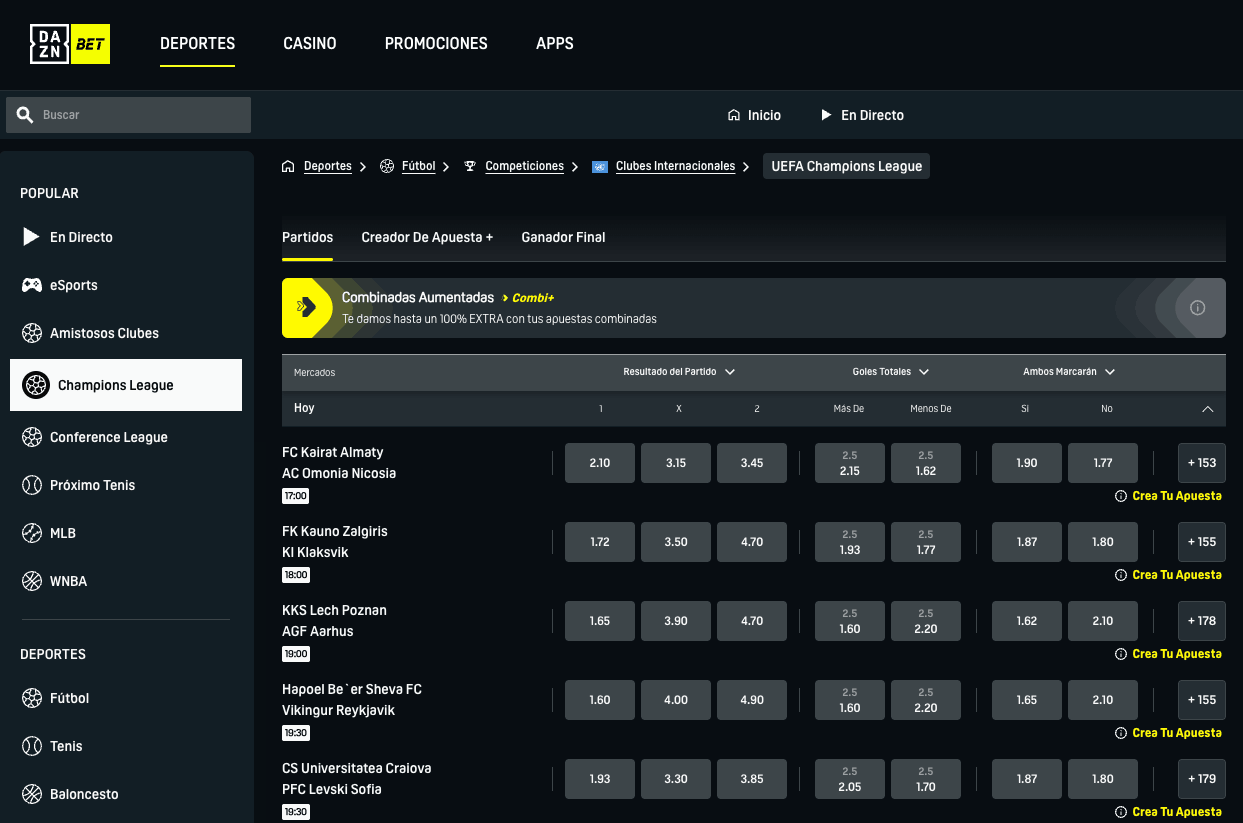Click the search magnifier icon
Screen dimensions: 1243x823
[x=25, y=115]
